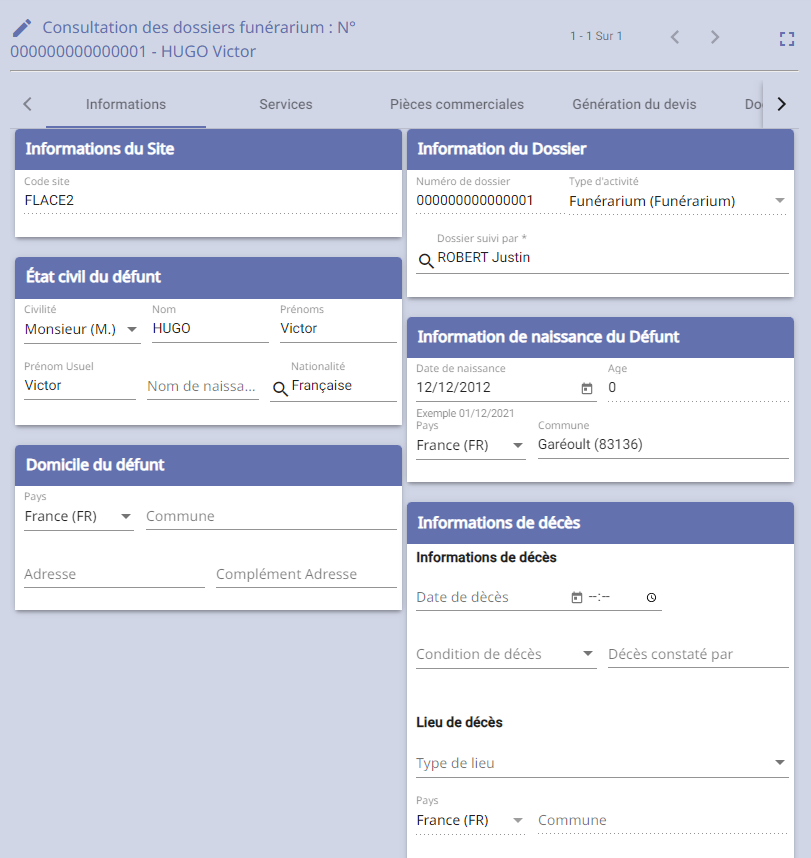Switch to the Services tab
Image resolution: width=811 pixels, height=858 pixels.
click(x=286, y=105)
